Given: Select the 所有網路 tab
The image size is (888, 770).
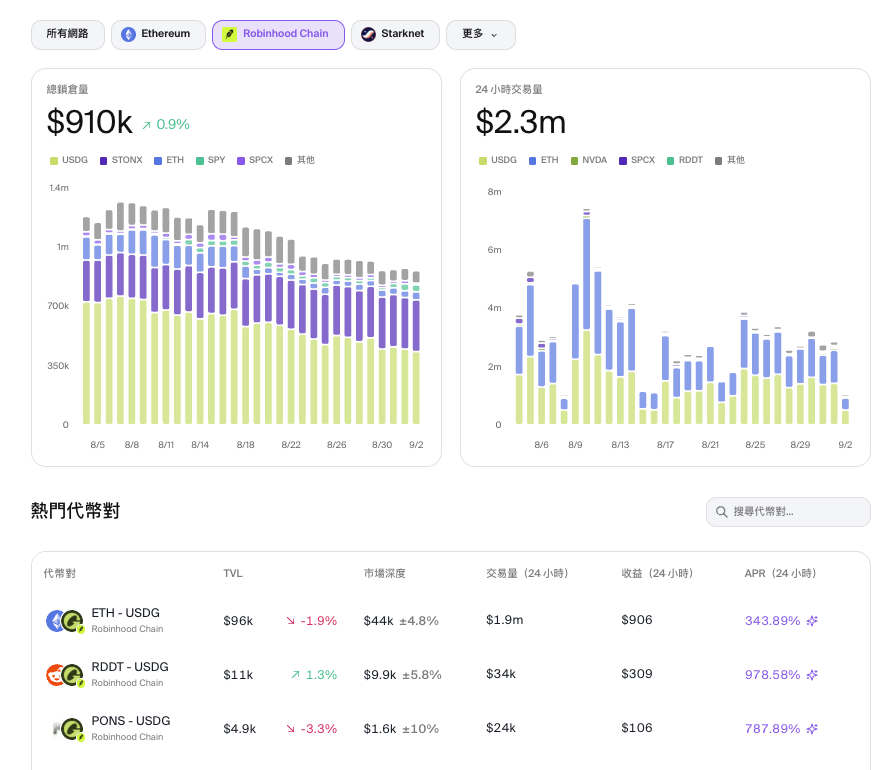Looking at the screenshot, I should pos(68,35).
